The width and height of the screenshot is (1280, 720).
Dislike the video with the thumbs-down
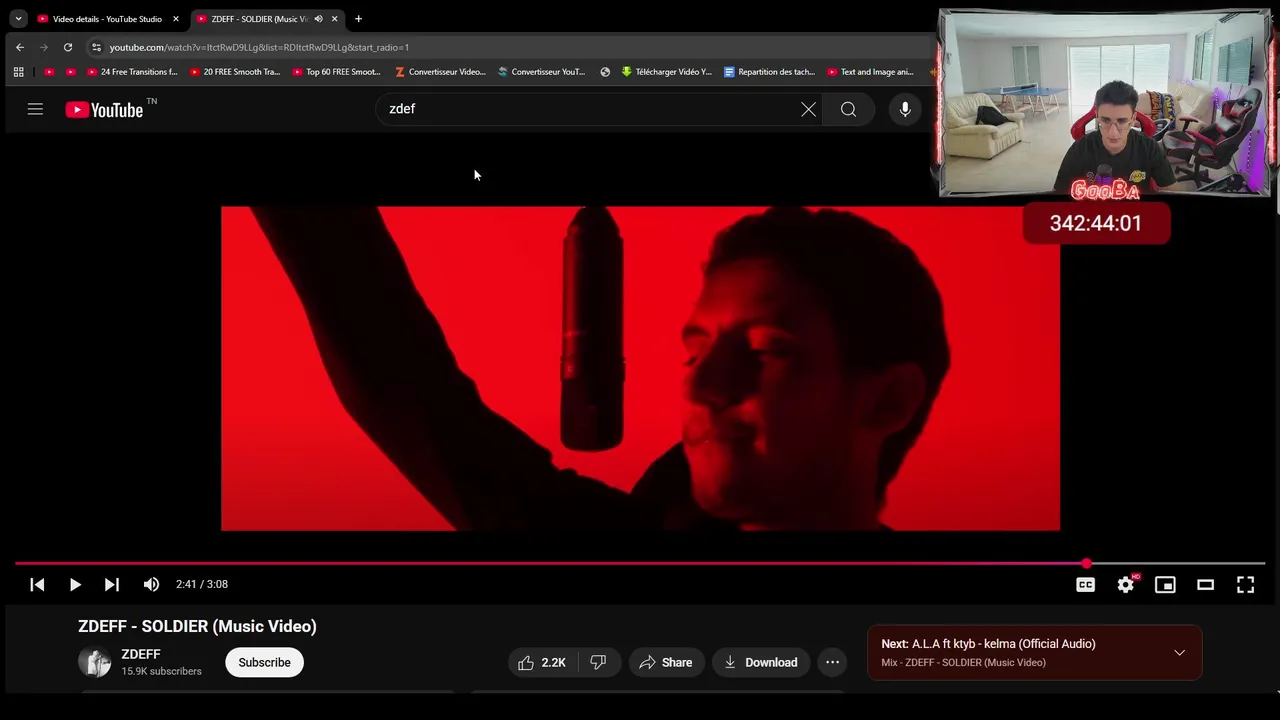(598, 662)
